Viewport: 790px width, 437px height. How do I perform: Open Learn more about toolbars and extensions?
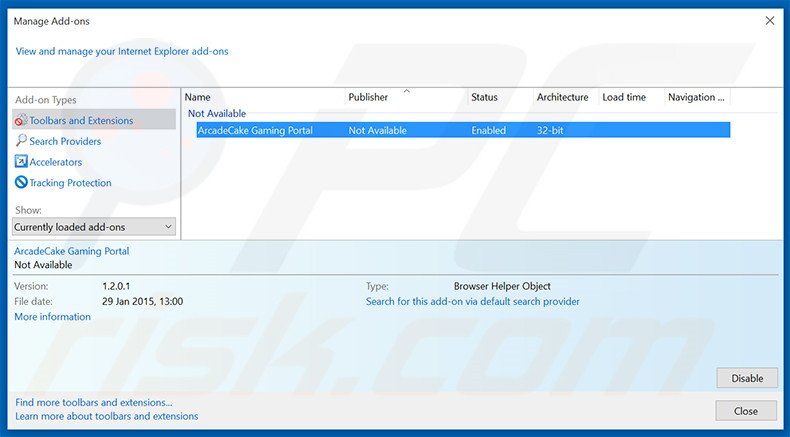[107, 416]
